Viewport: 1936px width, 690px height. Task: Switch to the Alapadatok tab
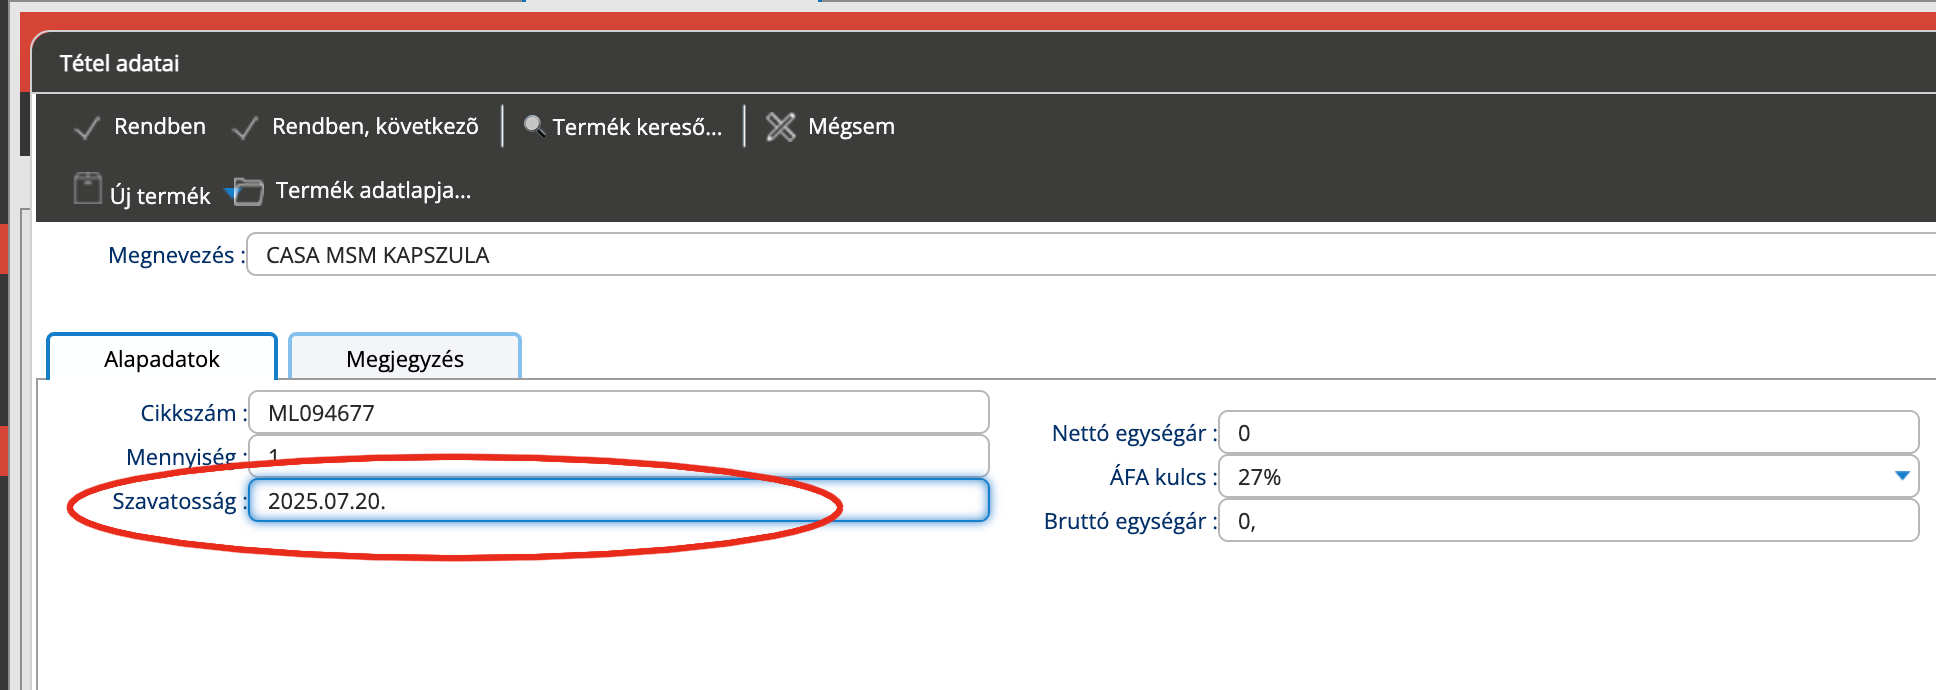[162, 358]
